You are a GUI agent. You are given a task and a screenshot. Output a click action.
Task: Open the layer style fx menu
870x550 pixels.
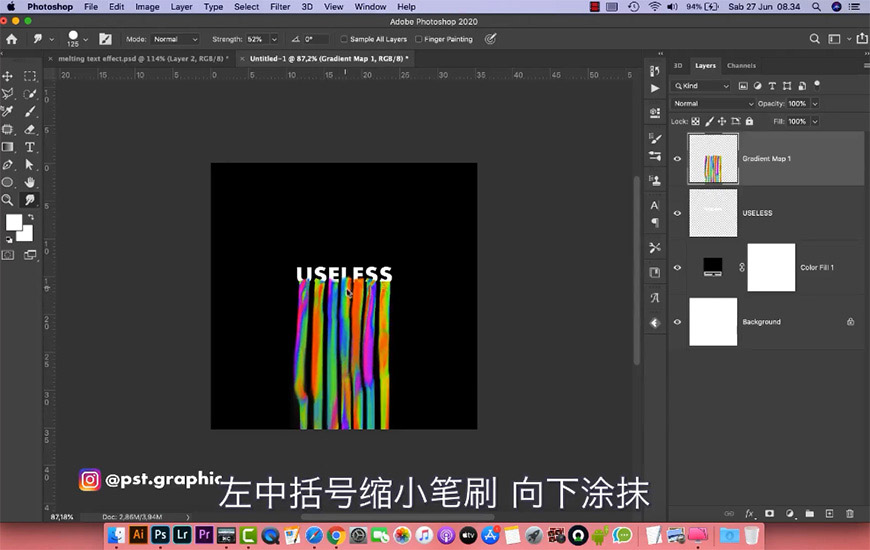pyautogui.click(x=750, y=513)
